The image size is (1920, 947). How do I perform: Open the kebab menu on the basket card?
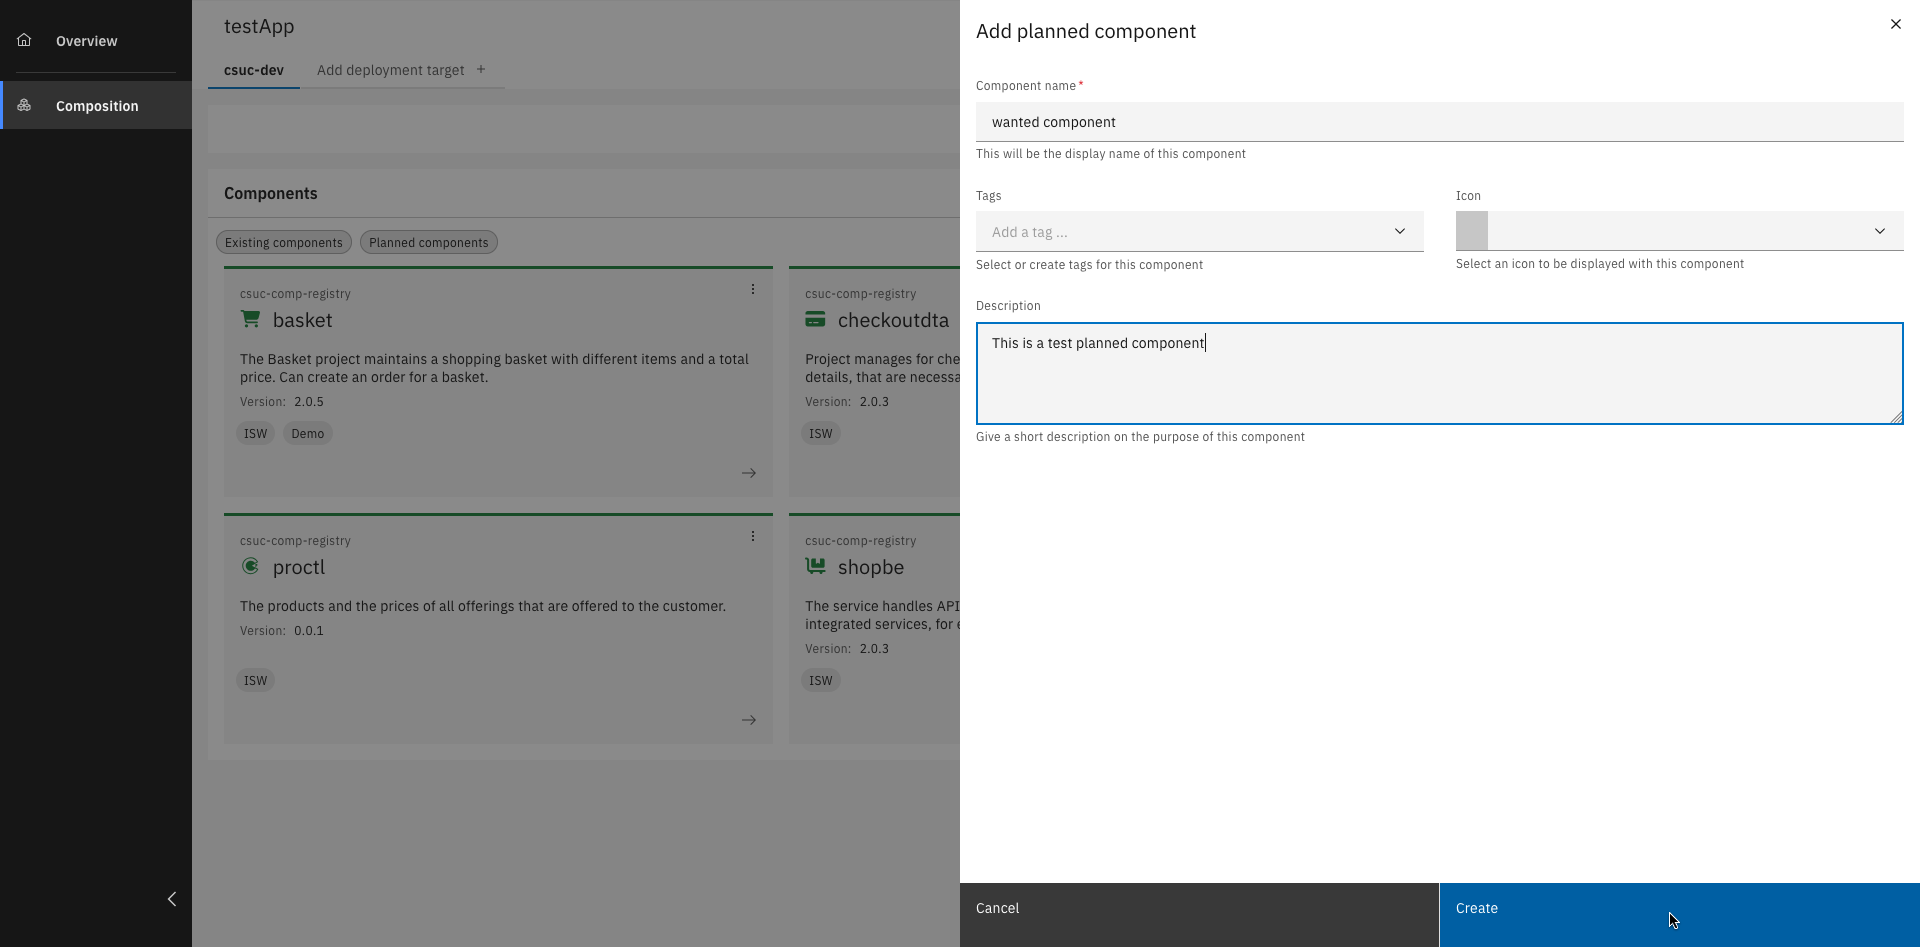[752, 289]
